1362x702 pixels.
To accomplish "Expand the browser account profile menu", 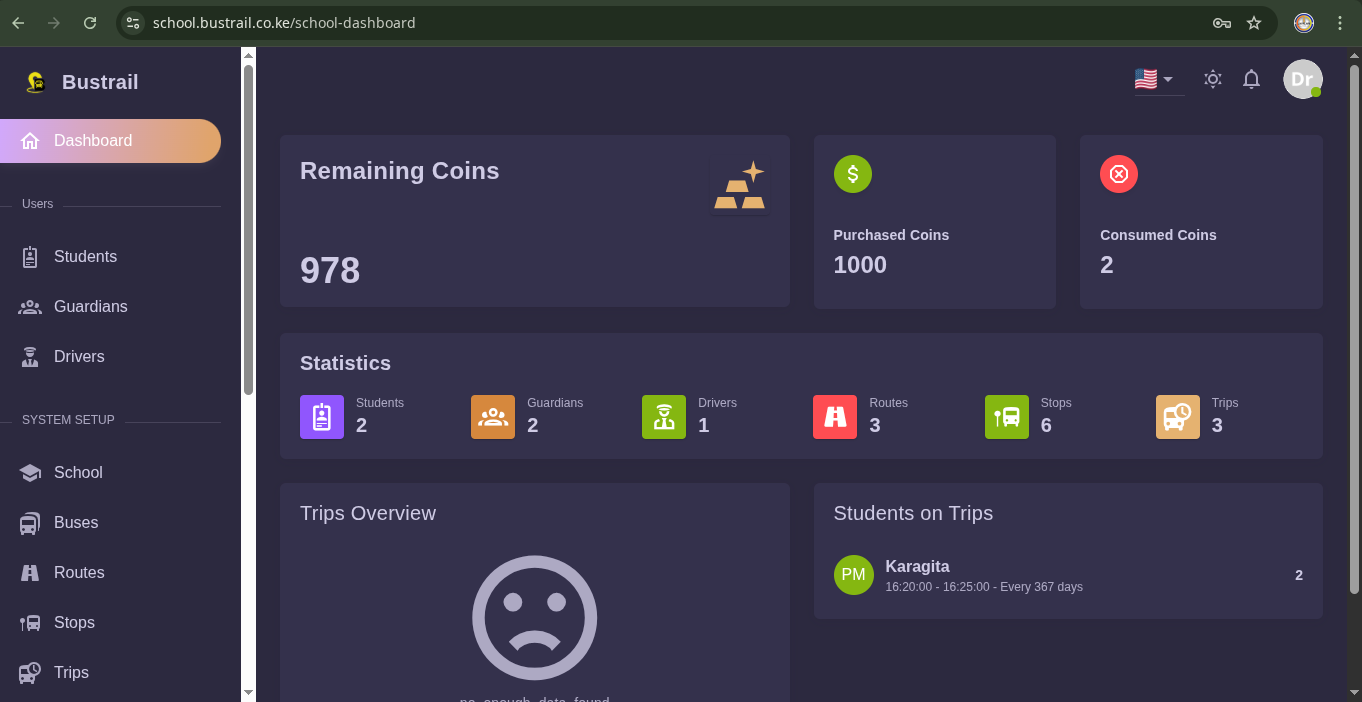I will (1303, 22).
